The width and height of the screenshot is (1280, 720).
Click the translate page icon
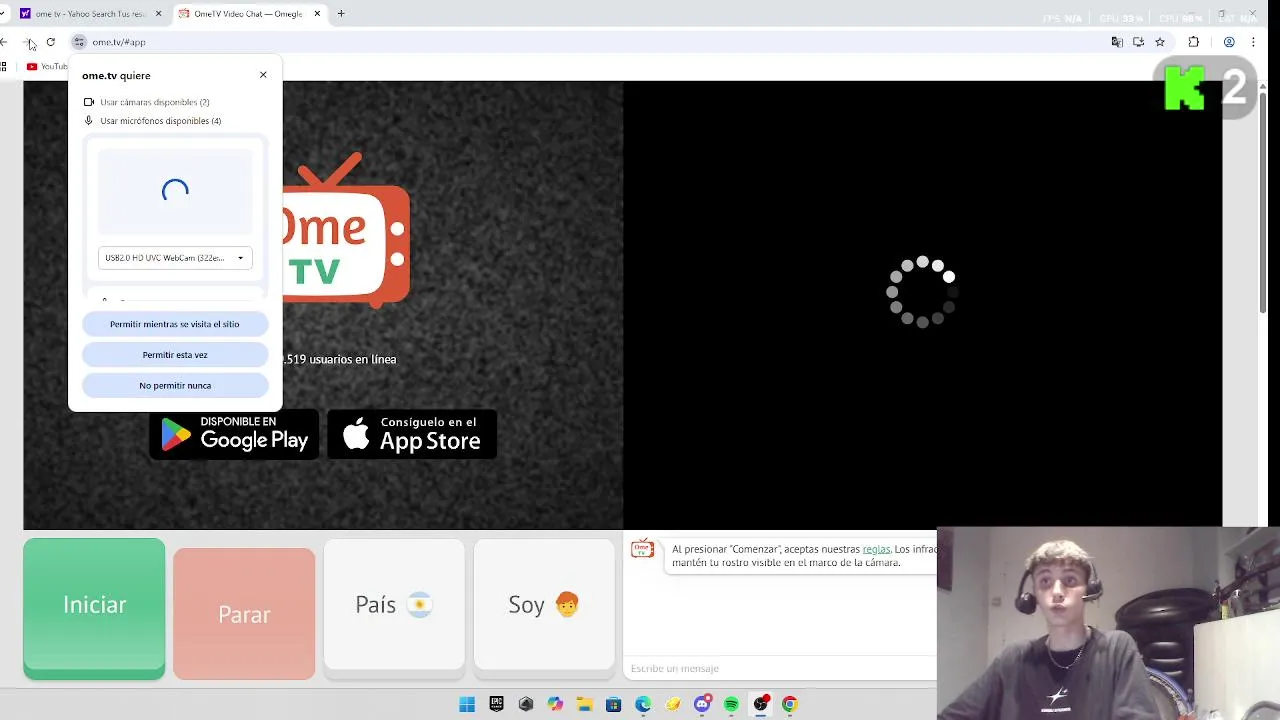click(1117, 42)
